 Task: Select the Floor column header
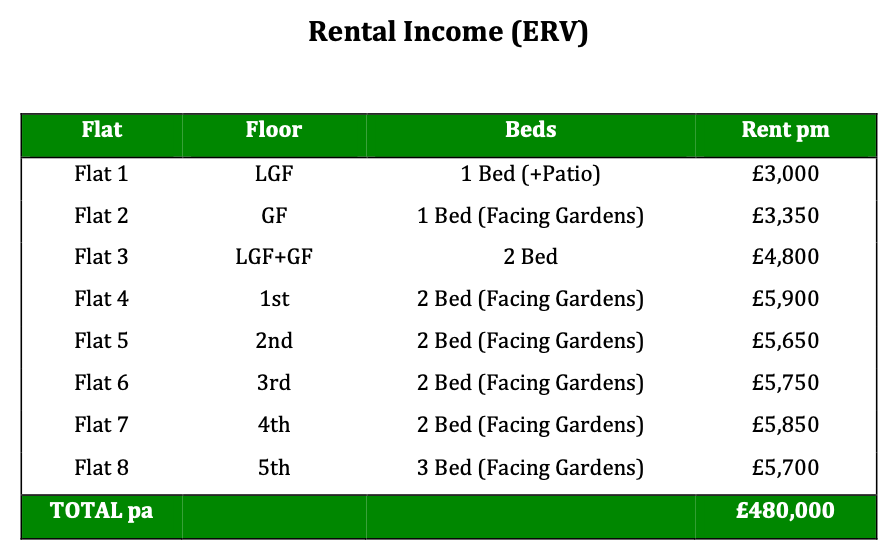tap(273, 130)
